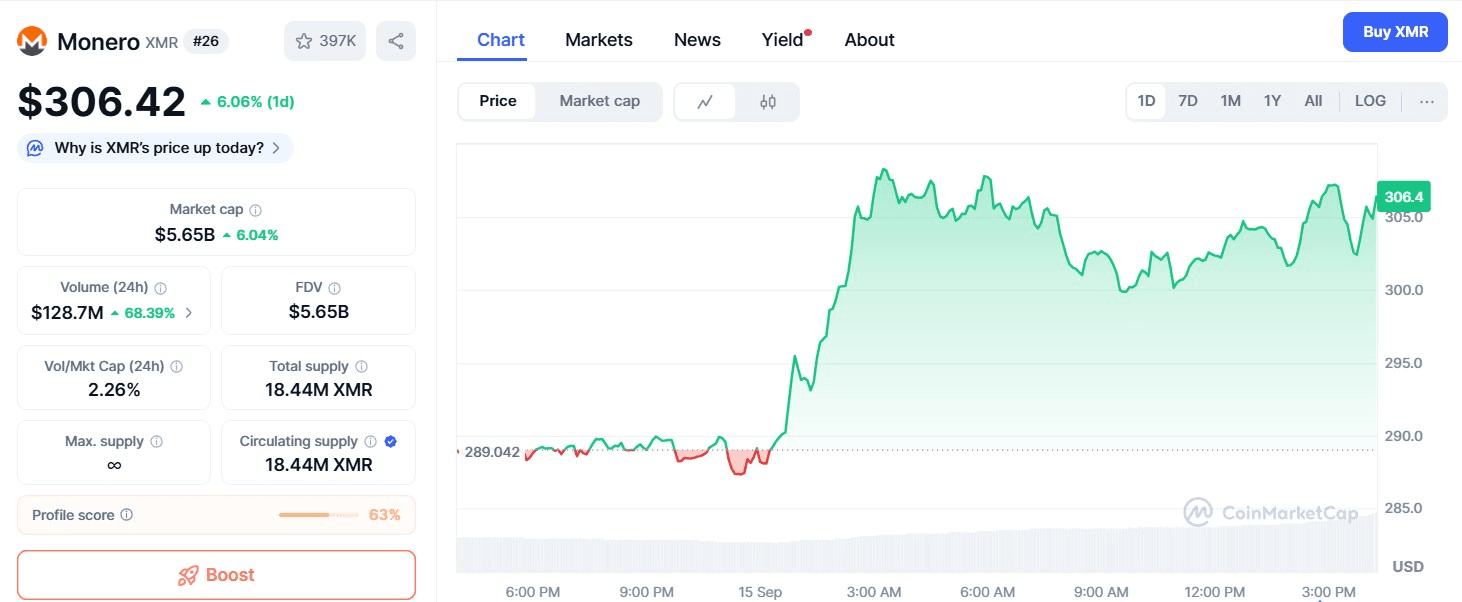Select the Market cap chart toggle
The height and width of the screenshot is (602, 1462).
pos(599,101)
